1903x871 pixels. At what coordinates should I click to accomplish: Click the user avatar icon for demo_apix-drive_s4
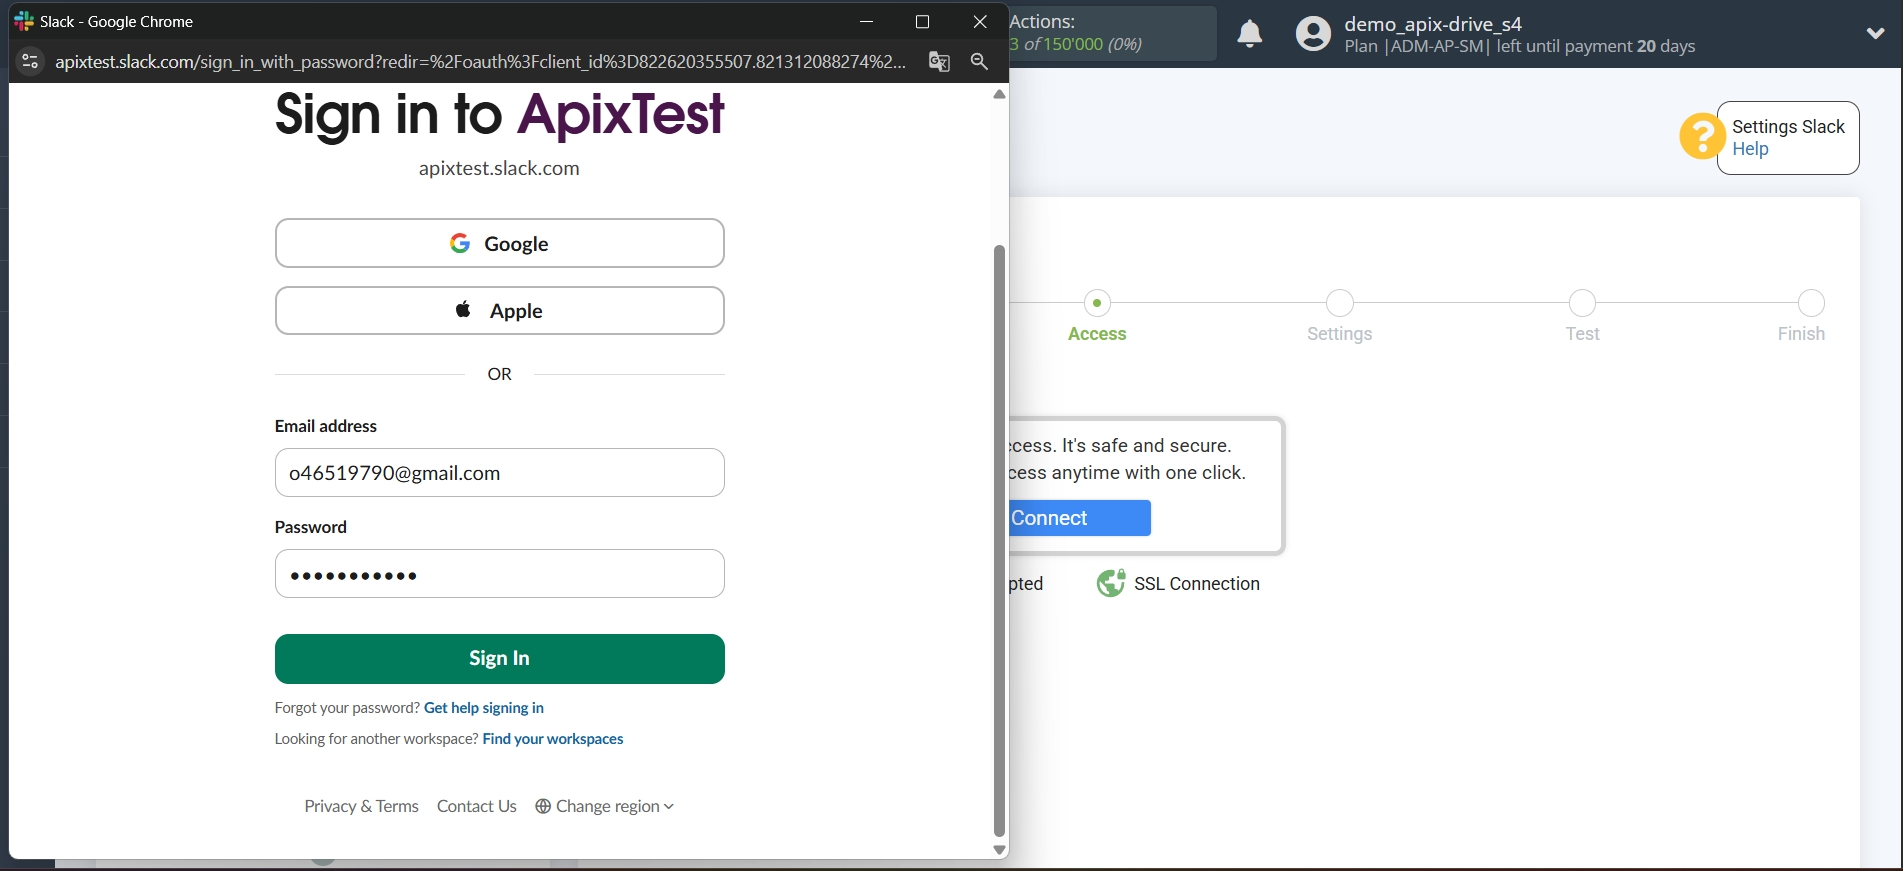[x=1313, y=34]
